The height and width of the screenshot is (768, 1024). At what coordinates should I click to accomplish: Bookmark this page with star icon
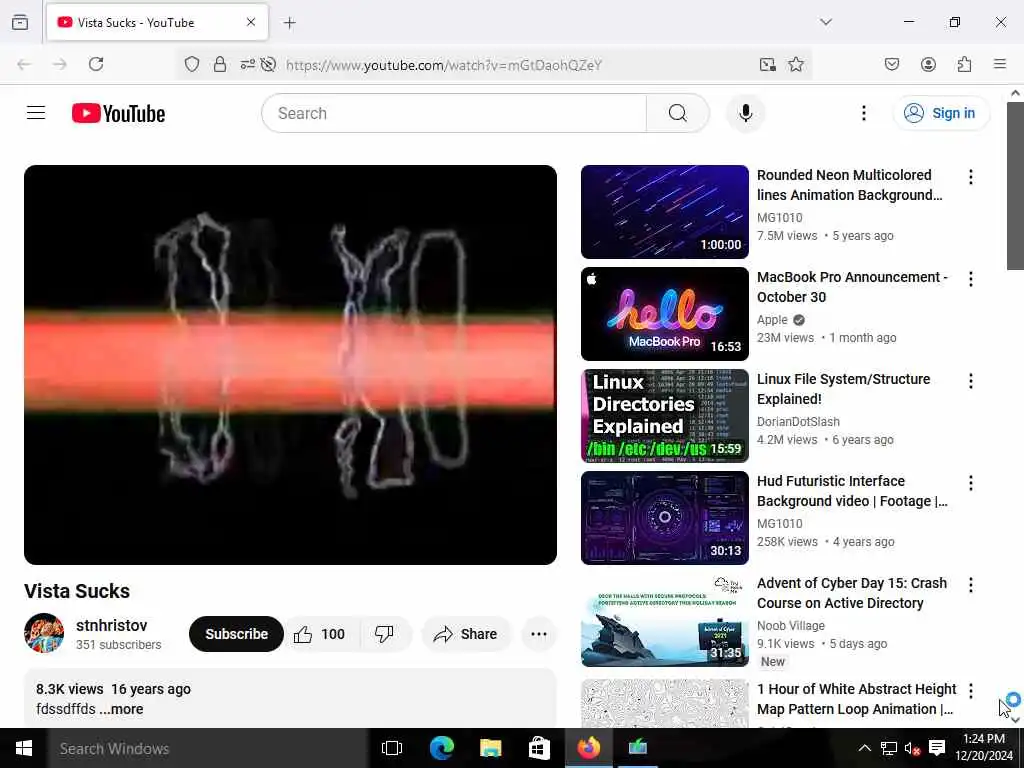795,64
